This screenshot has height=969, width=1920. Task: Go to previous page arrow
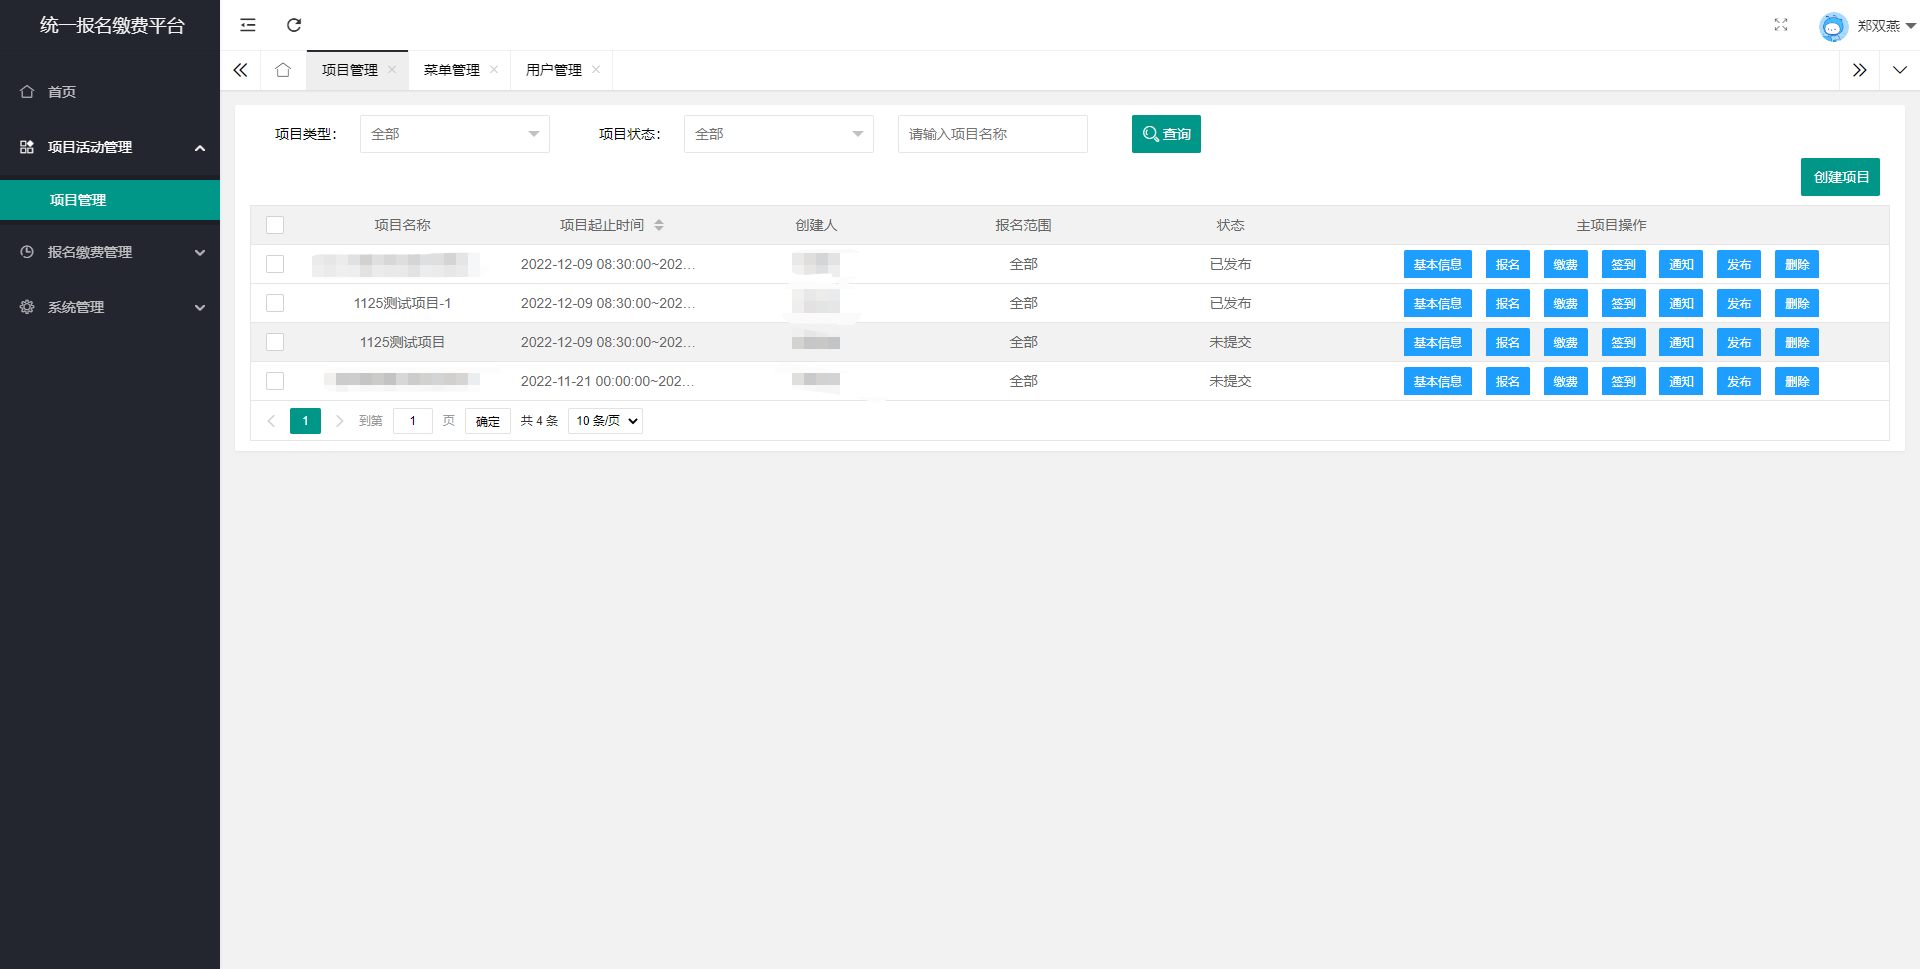[x=271, y=421]
